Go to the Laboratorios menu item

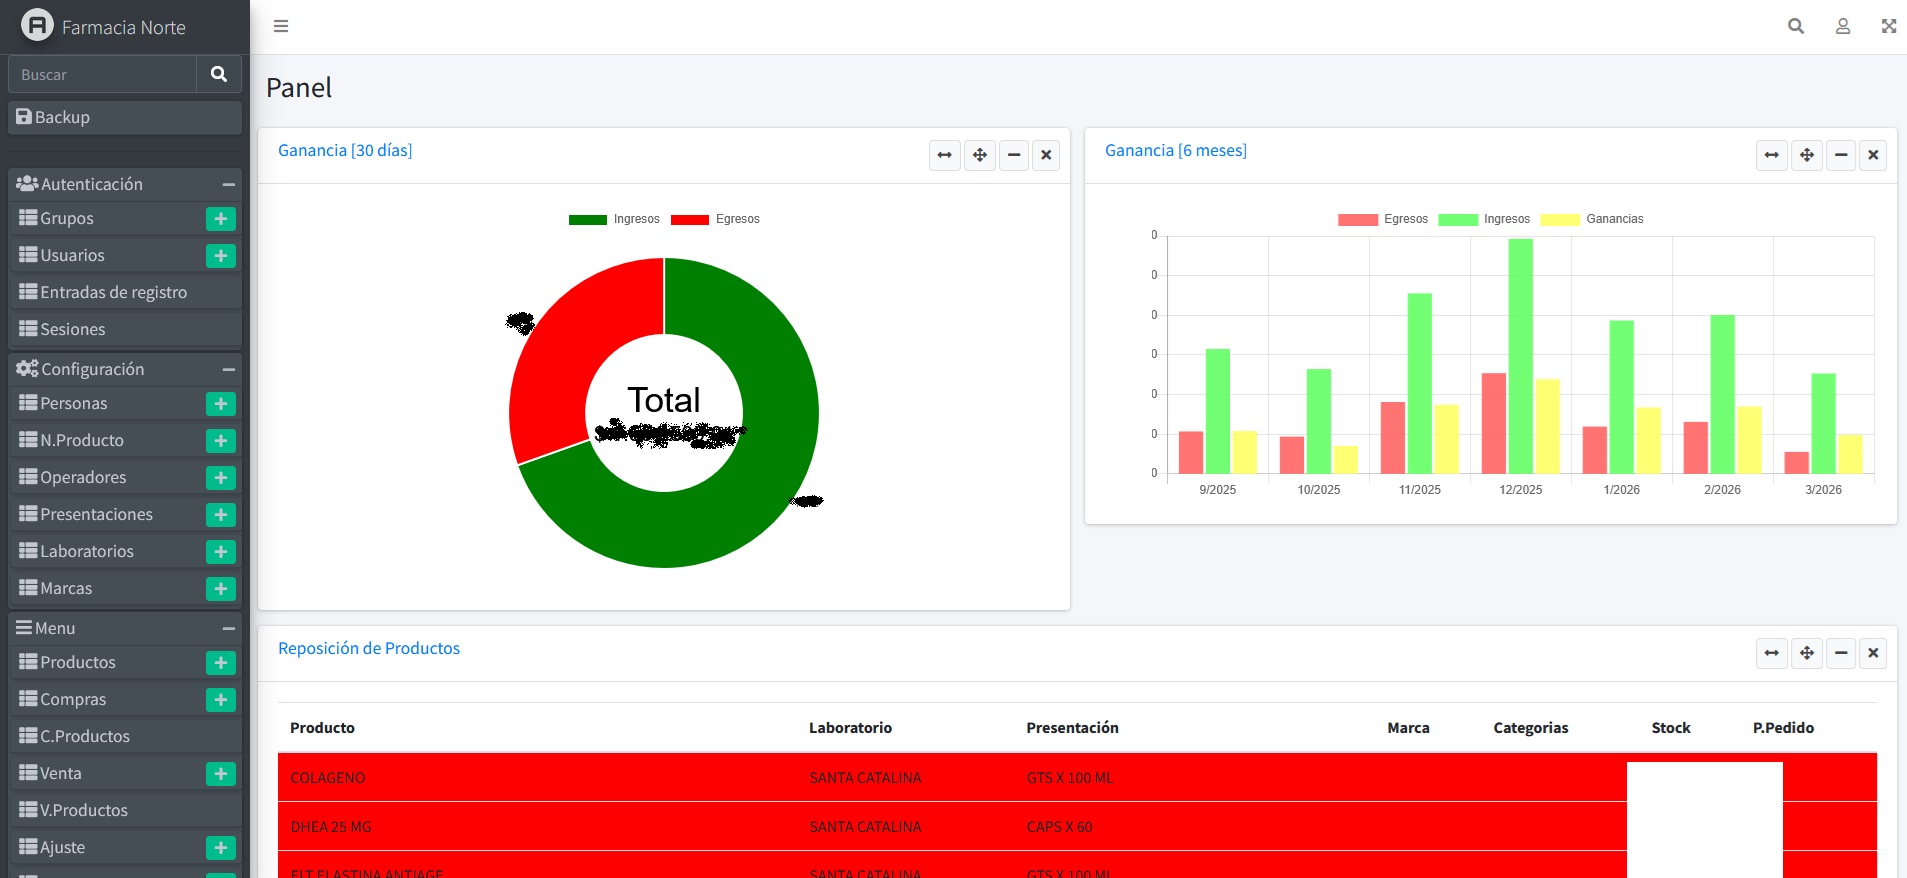pyautogui.click(x=87, y=552)
